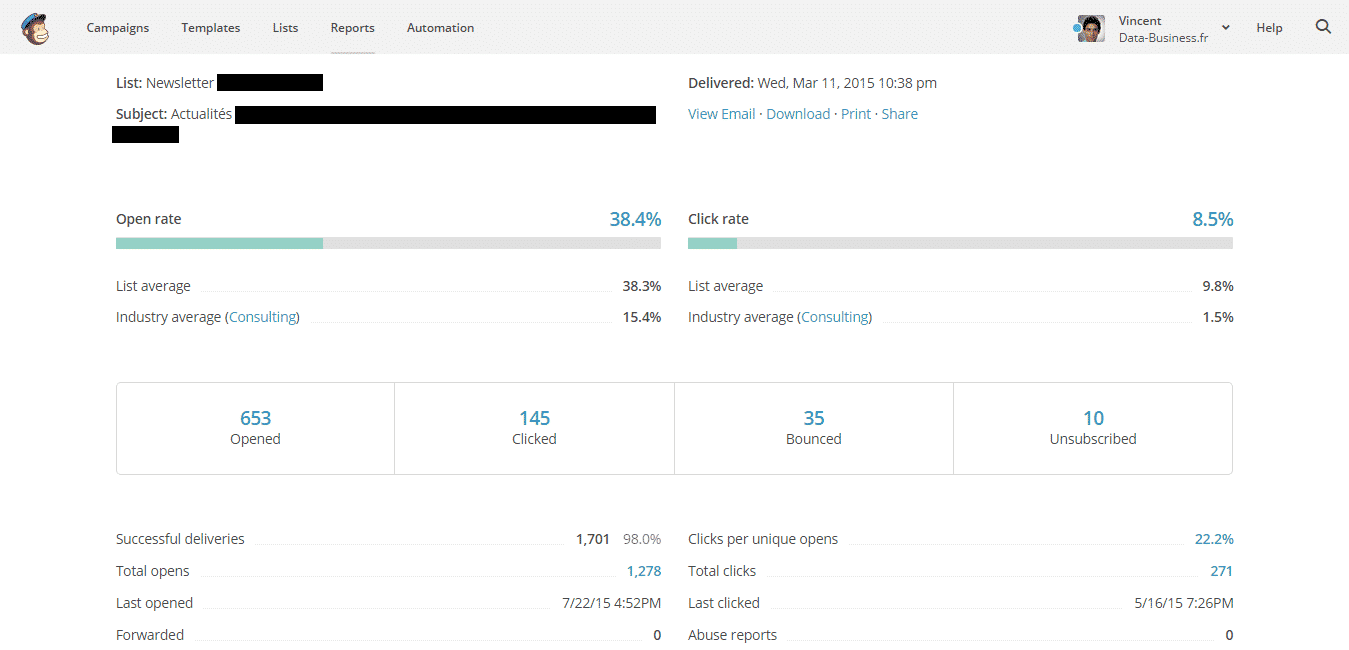Open the 1,278 total opens figure
Viewport: 1349px width, 650px height.
pos(643,571)
